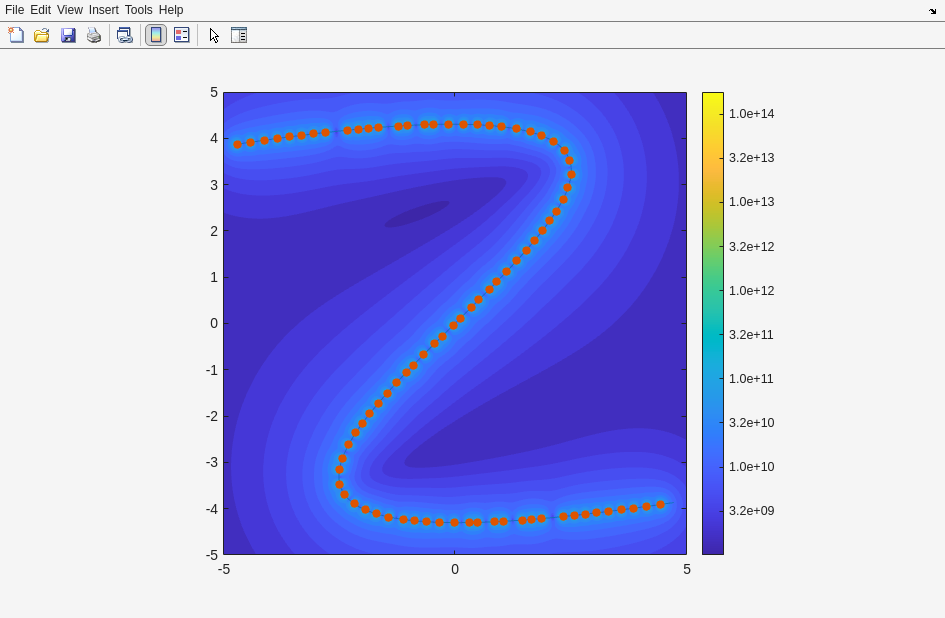Expand the View menu
The image size is (945, 618).
70,10
